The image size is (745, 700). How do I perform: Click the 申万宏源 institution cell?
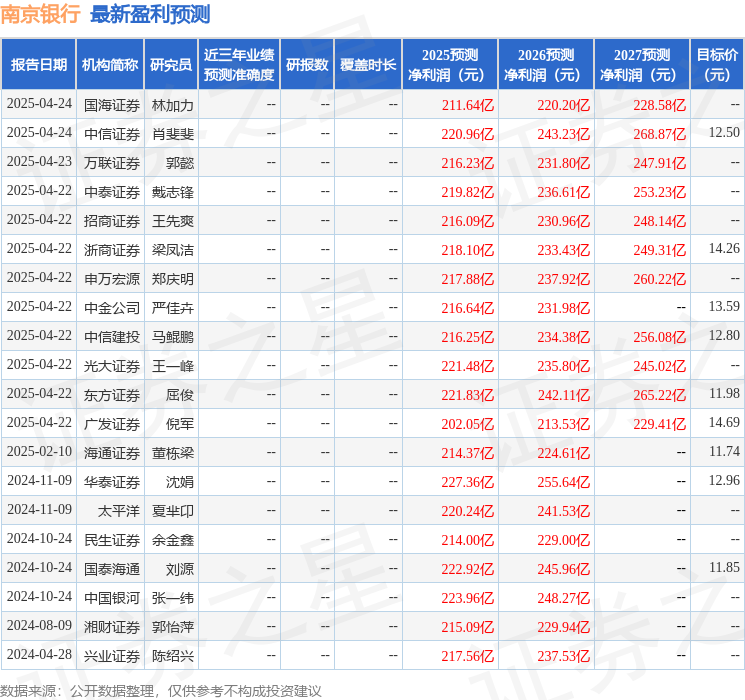(112, 279)
